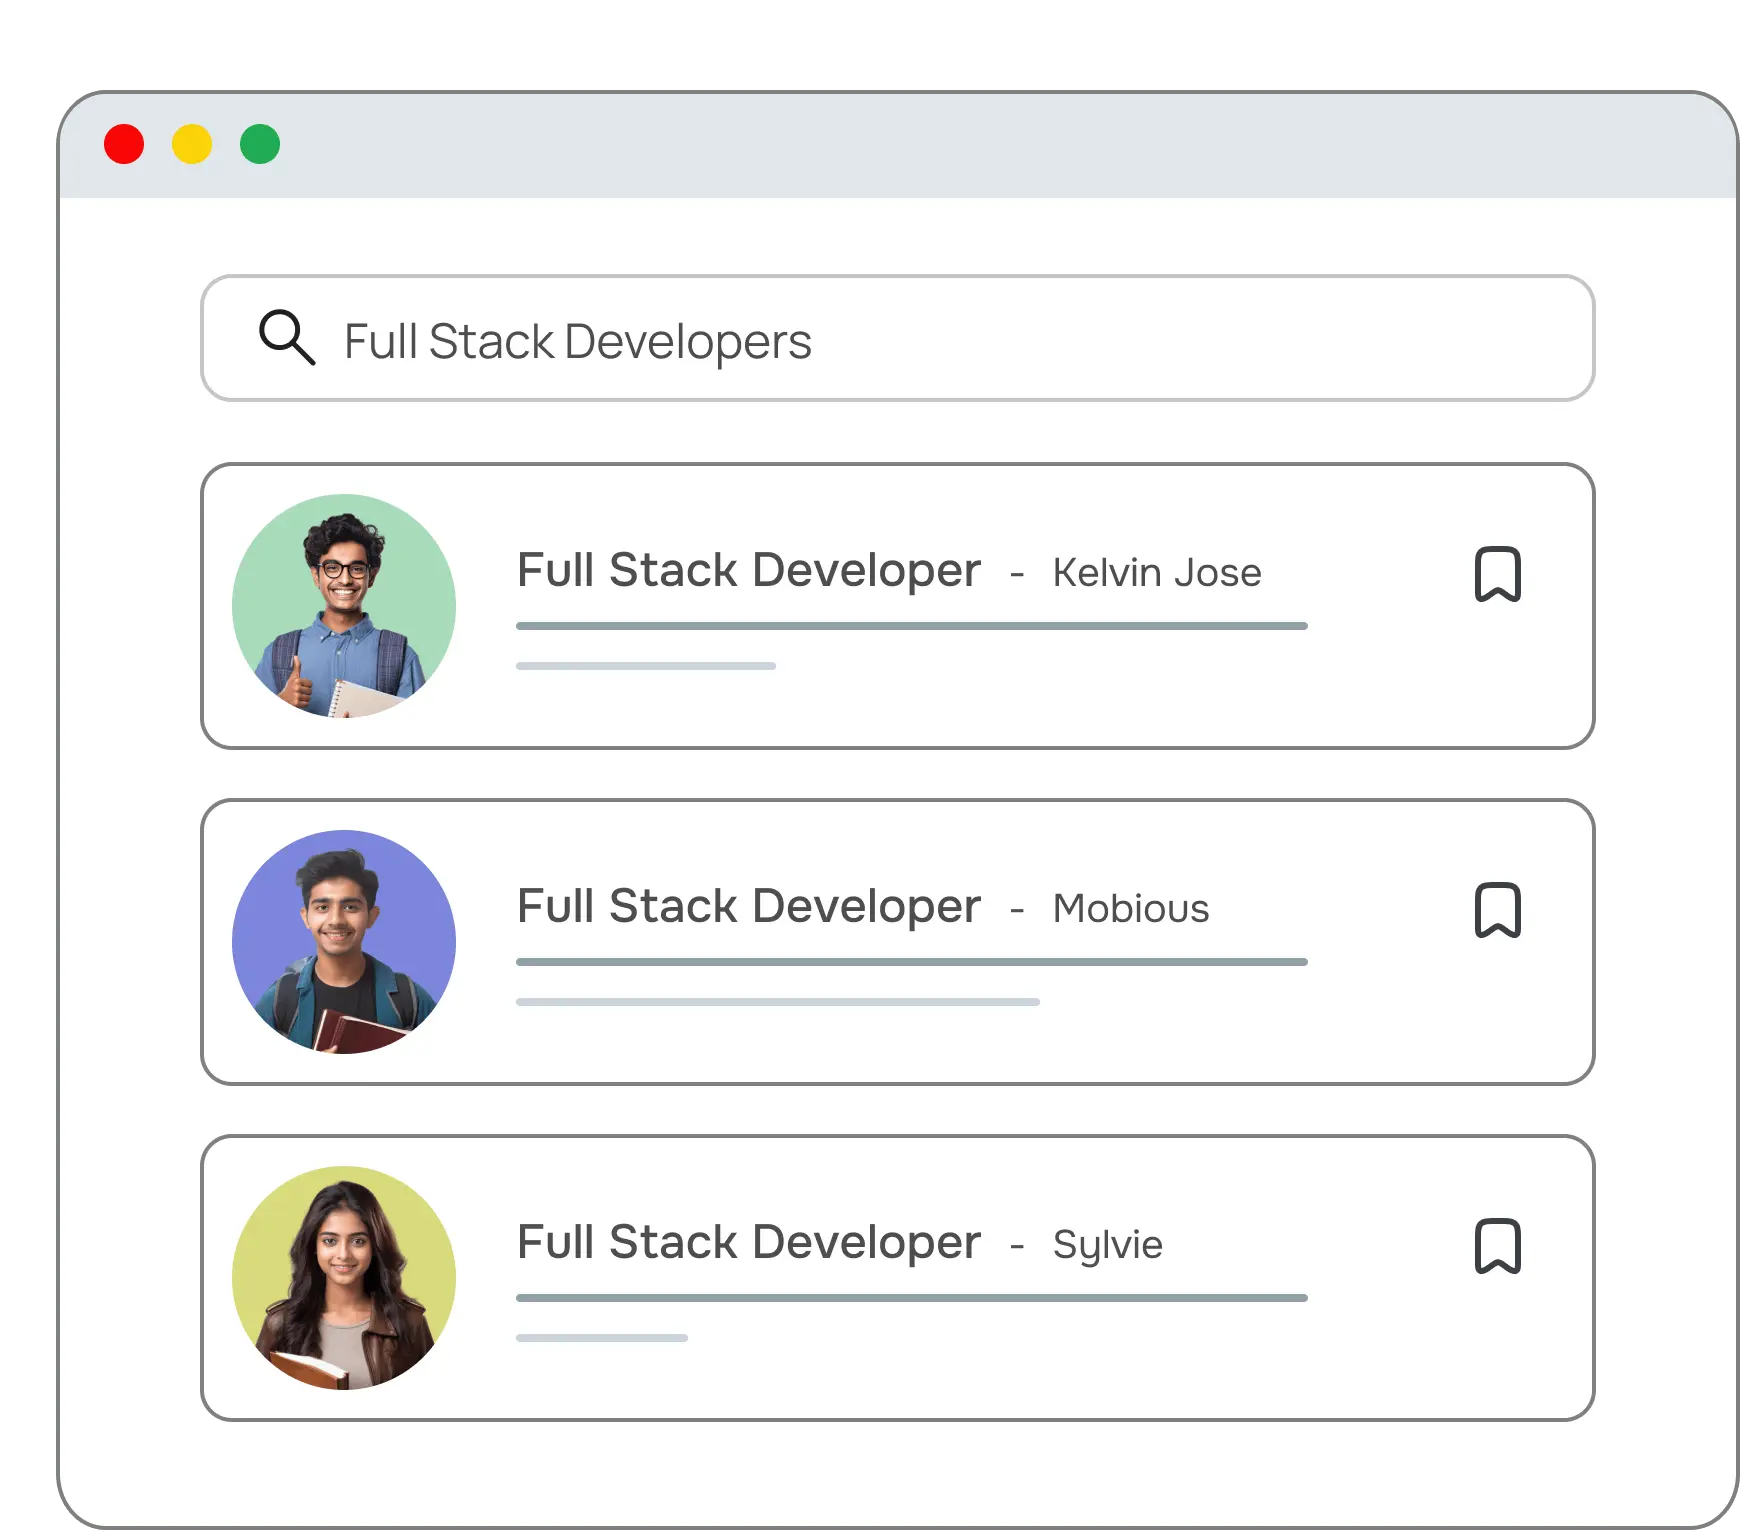This screenshot has height=1532, width=1740.
Task: Click the dark bar under Kelvin Jose's title
Action: pyautogui.click(x=911, y=626)
